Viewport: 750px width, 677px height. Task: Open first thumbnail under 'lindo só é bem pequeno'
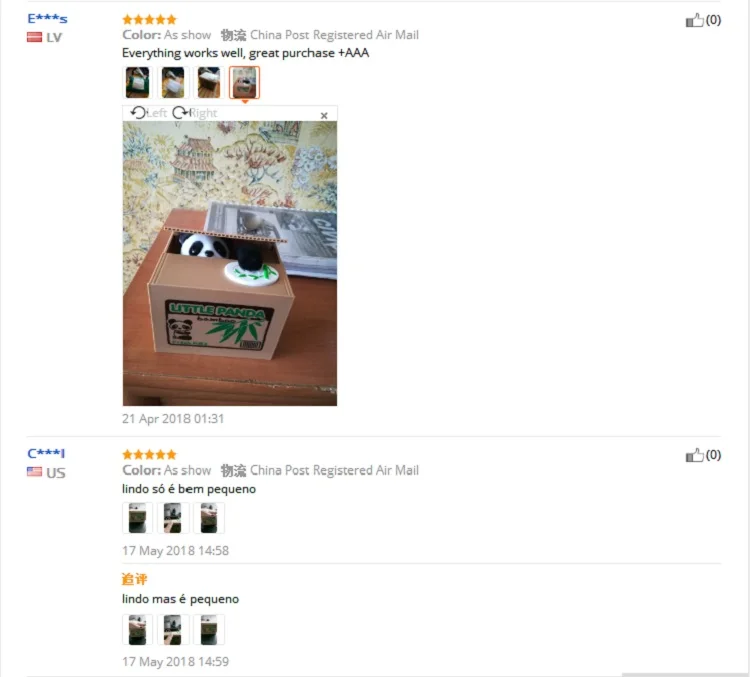[138, 518]
